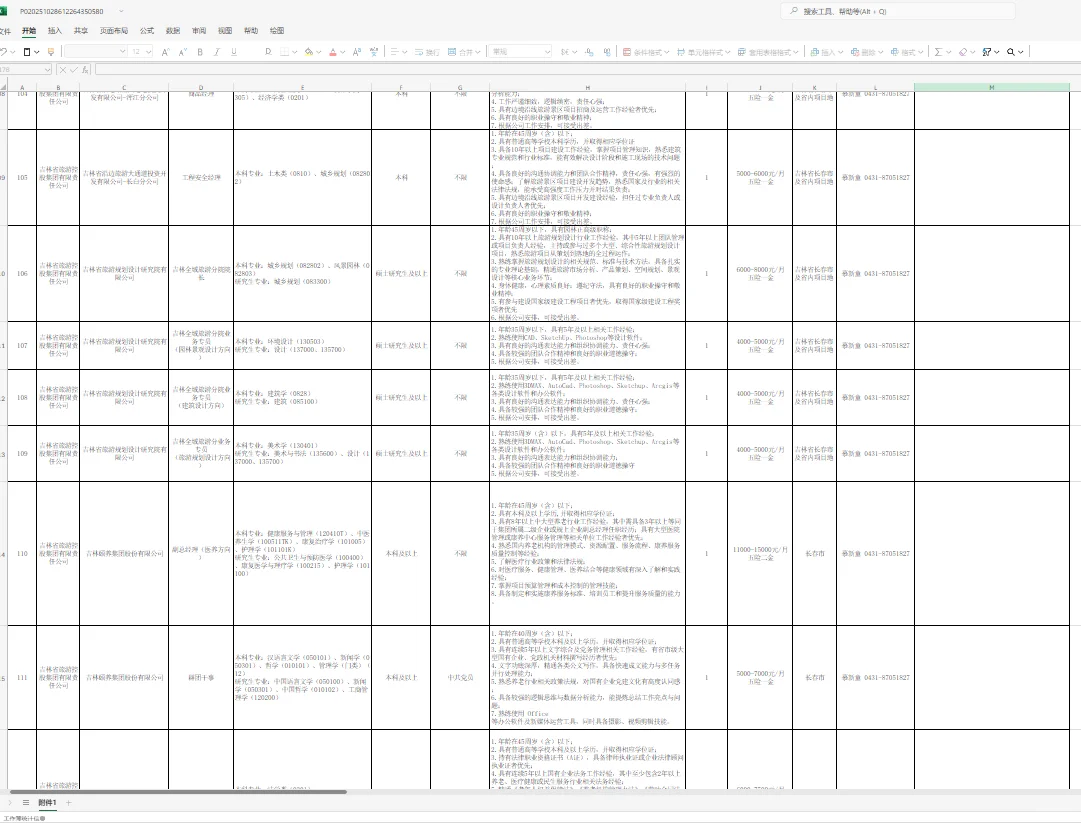
Task: Open conditional formatting (条件格式)
Action: pyautogui.click(x=646, y=52)
